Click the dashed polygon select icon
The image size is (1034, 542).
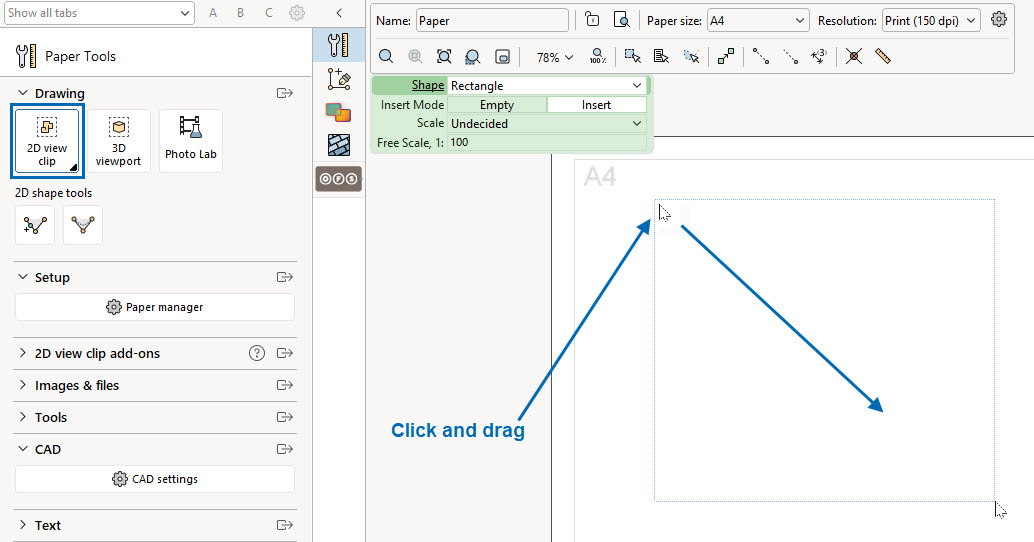pyautogui.click(x=691, y=57)
